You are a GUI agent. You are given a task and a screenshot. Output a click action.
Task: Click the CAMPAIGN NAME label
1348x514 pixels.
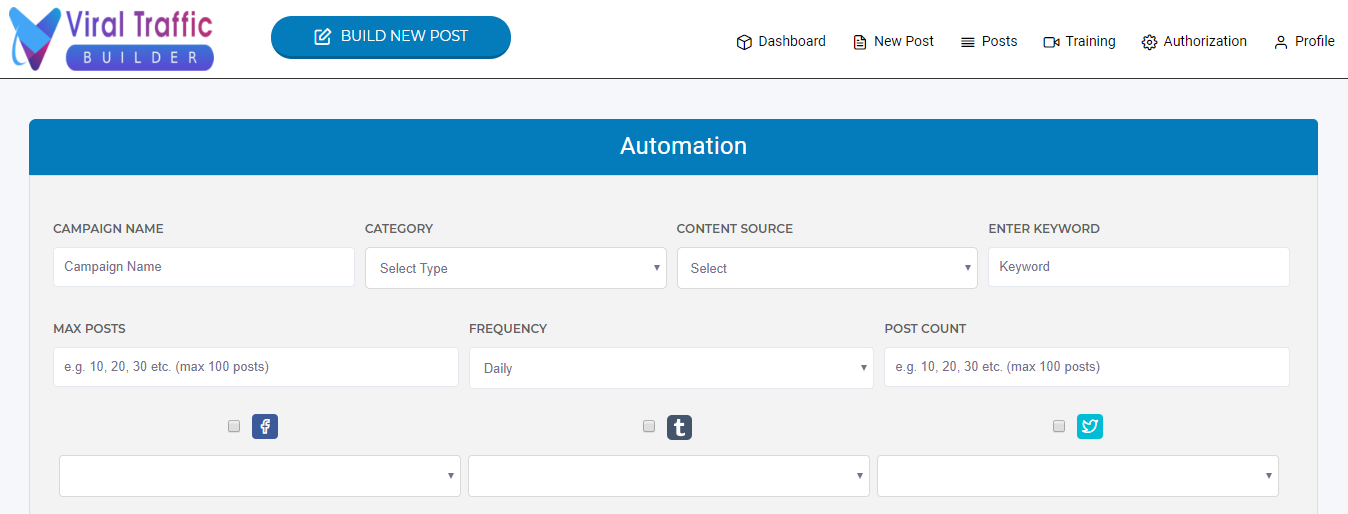pos(108,229)
